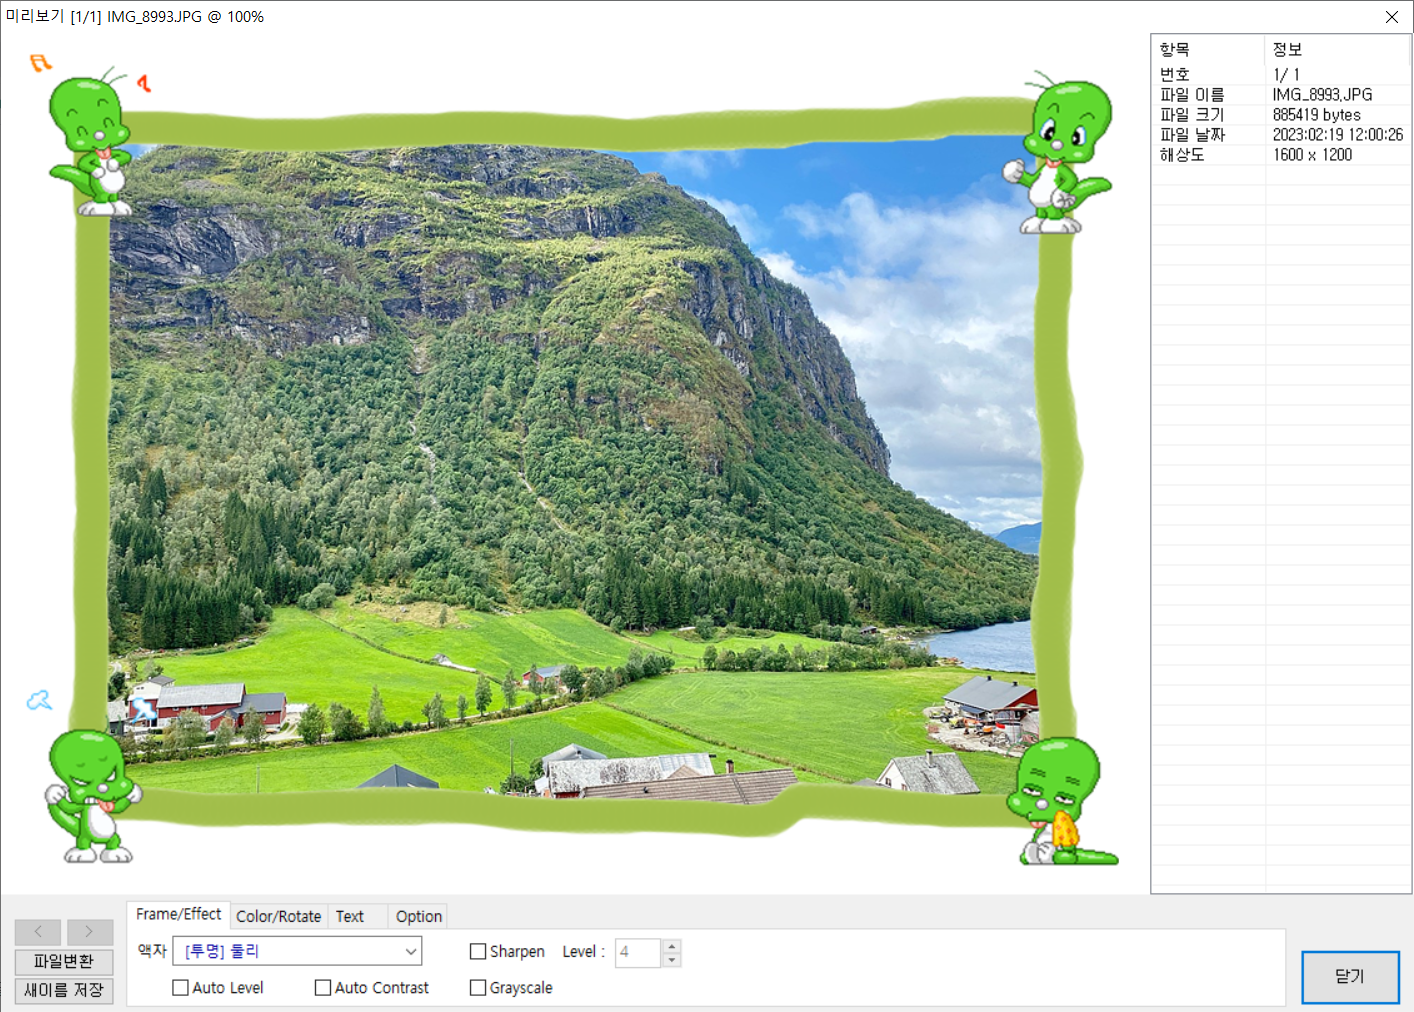The height and width of the screenshot is (1012, 1414).
Task: Select the 파일 크기 row label
Action: (1192, 115)
